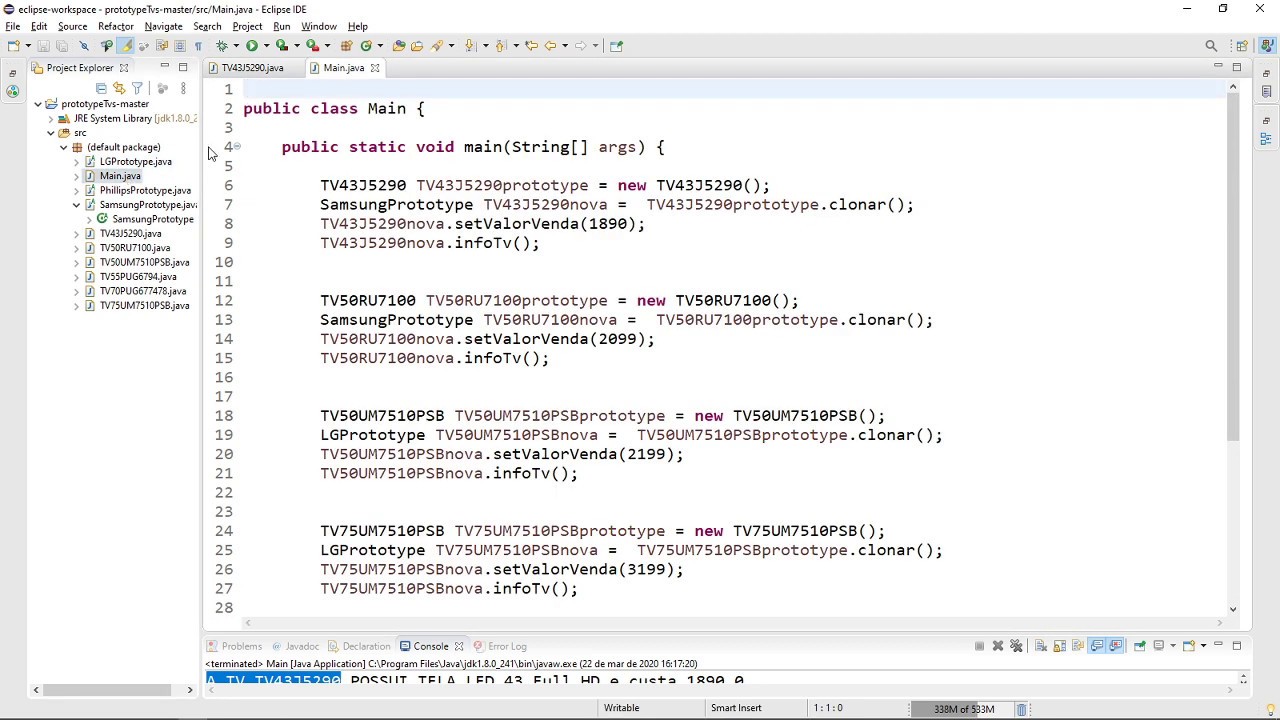Screen dimensions: 1280x720
Task: Click the Quick Access magnifier icon
Action: (1211, 45)
